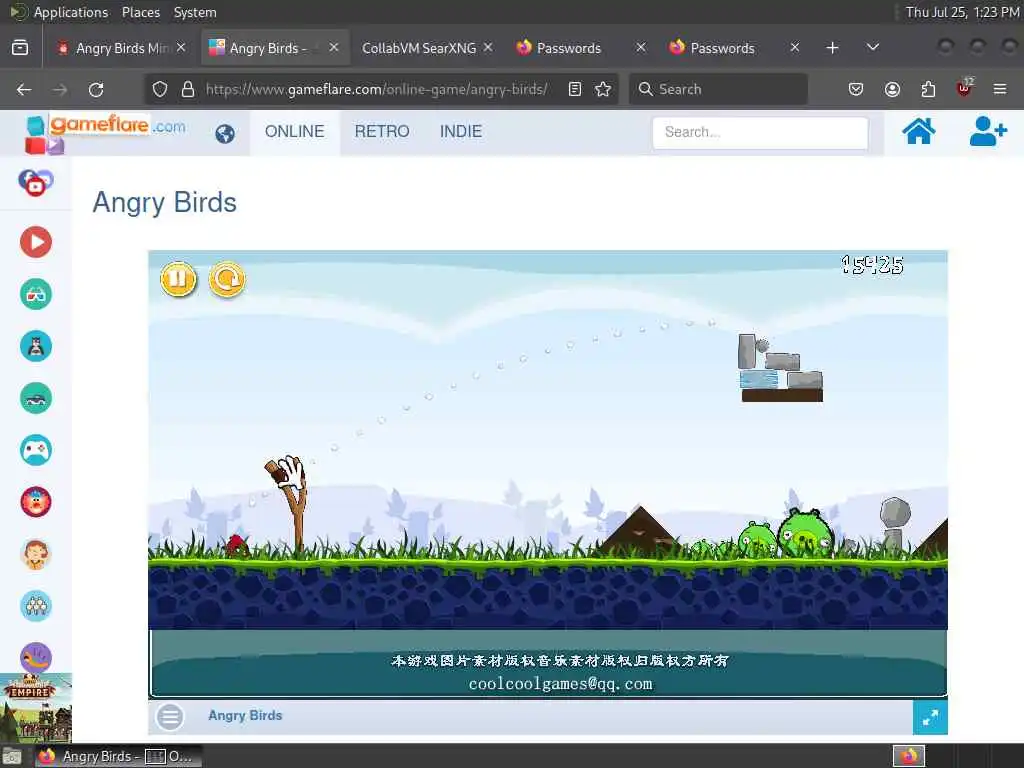Open the monkey face category in sidebar

coord(36,554)
